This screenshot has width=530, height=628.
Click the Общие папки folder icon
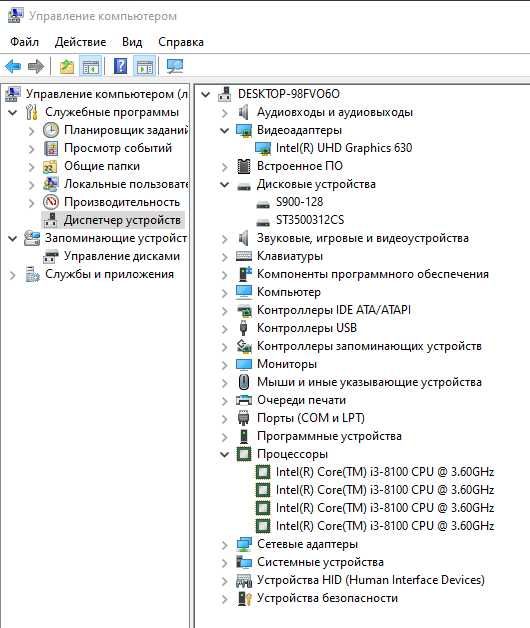point(50,166)
